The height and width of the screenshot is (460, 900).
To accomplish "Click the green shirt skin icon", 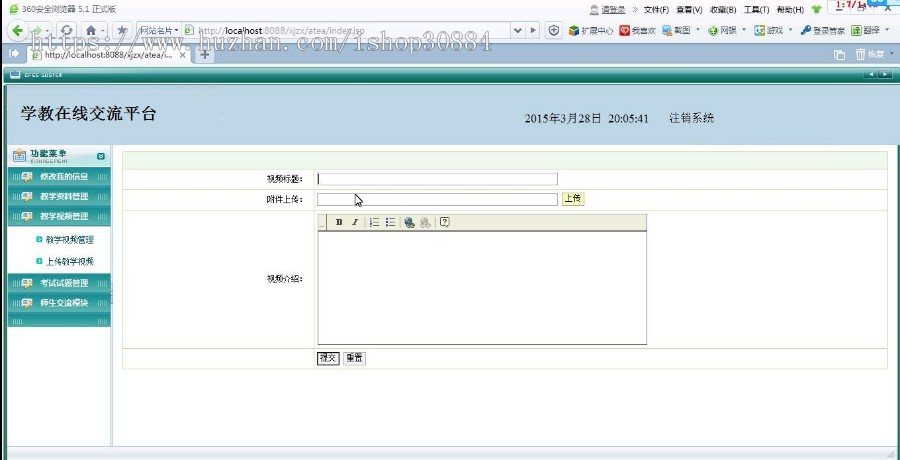I will [x=816, y=10].
